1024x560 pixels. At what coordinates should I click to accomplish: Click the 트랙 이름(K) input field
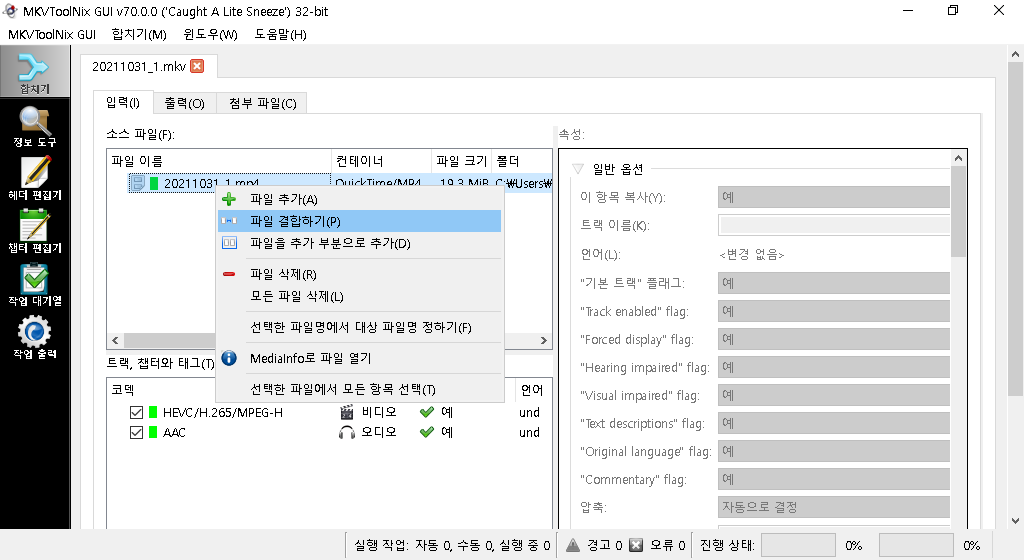pos(833,225)
